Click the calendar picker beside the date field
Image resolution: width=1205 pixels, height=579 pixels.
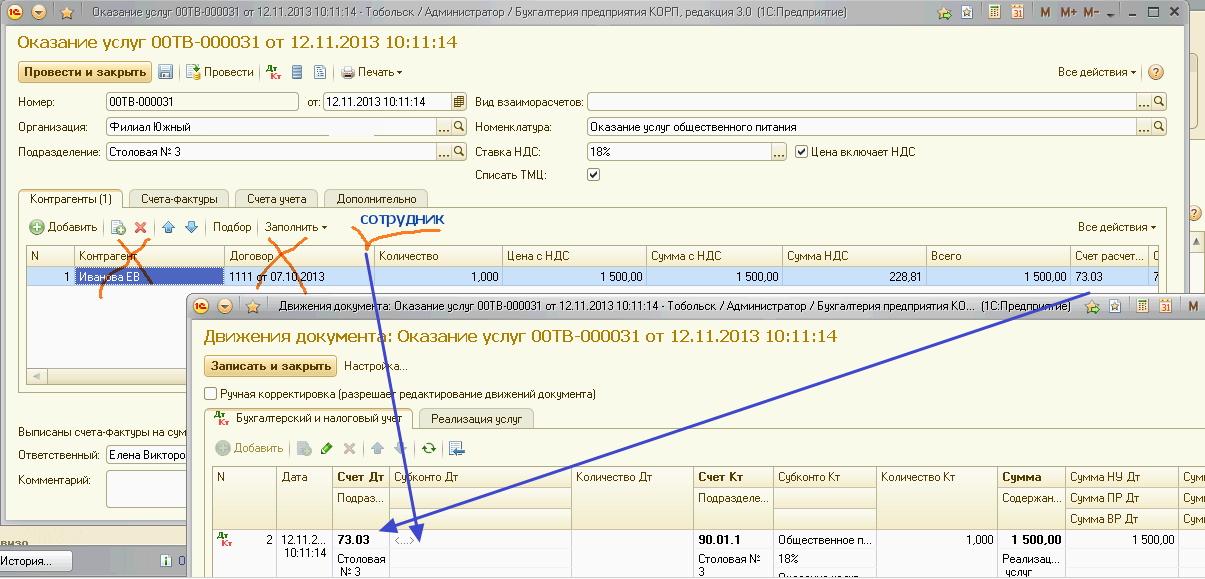coord(459,101)
